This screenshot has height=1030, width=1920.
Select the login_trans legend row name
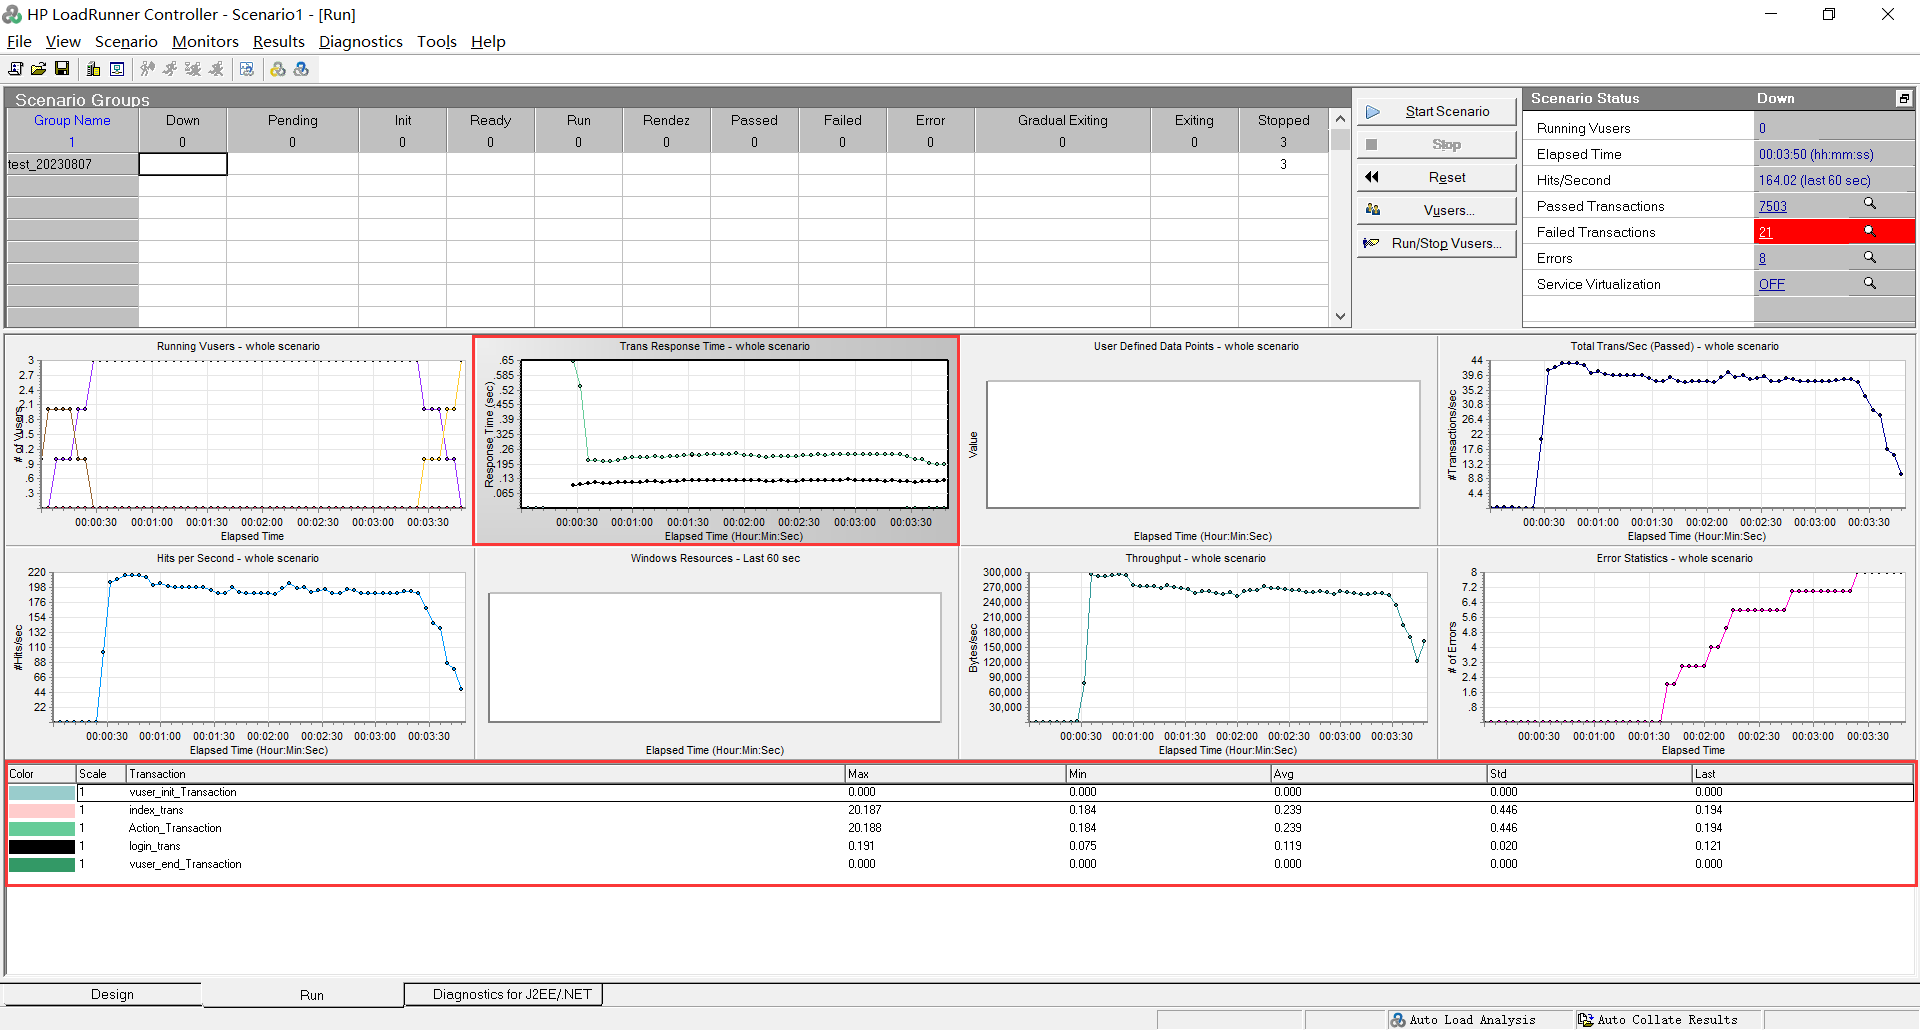click(x=154, y=846)
